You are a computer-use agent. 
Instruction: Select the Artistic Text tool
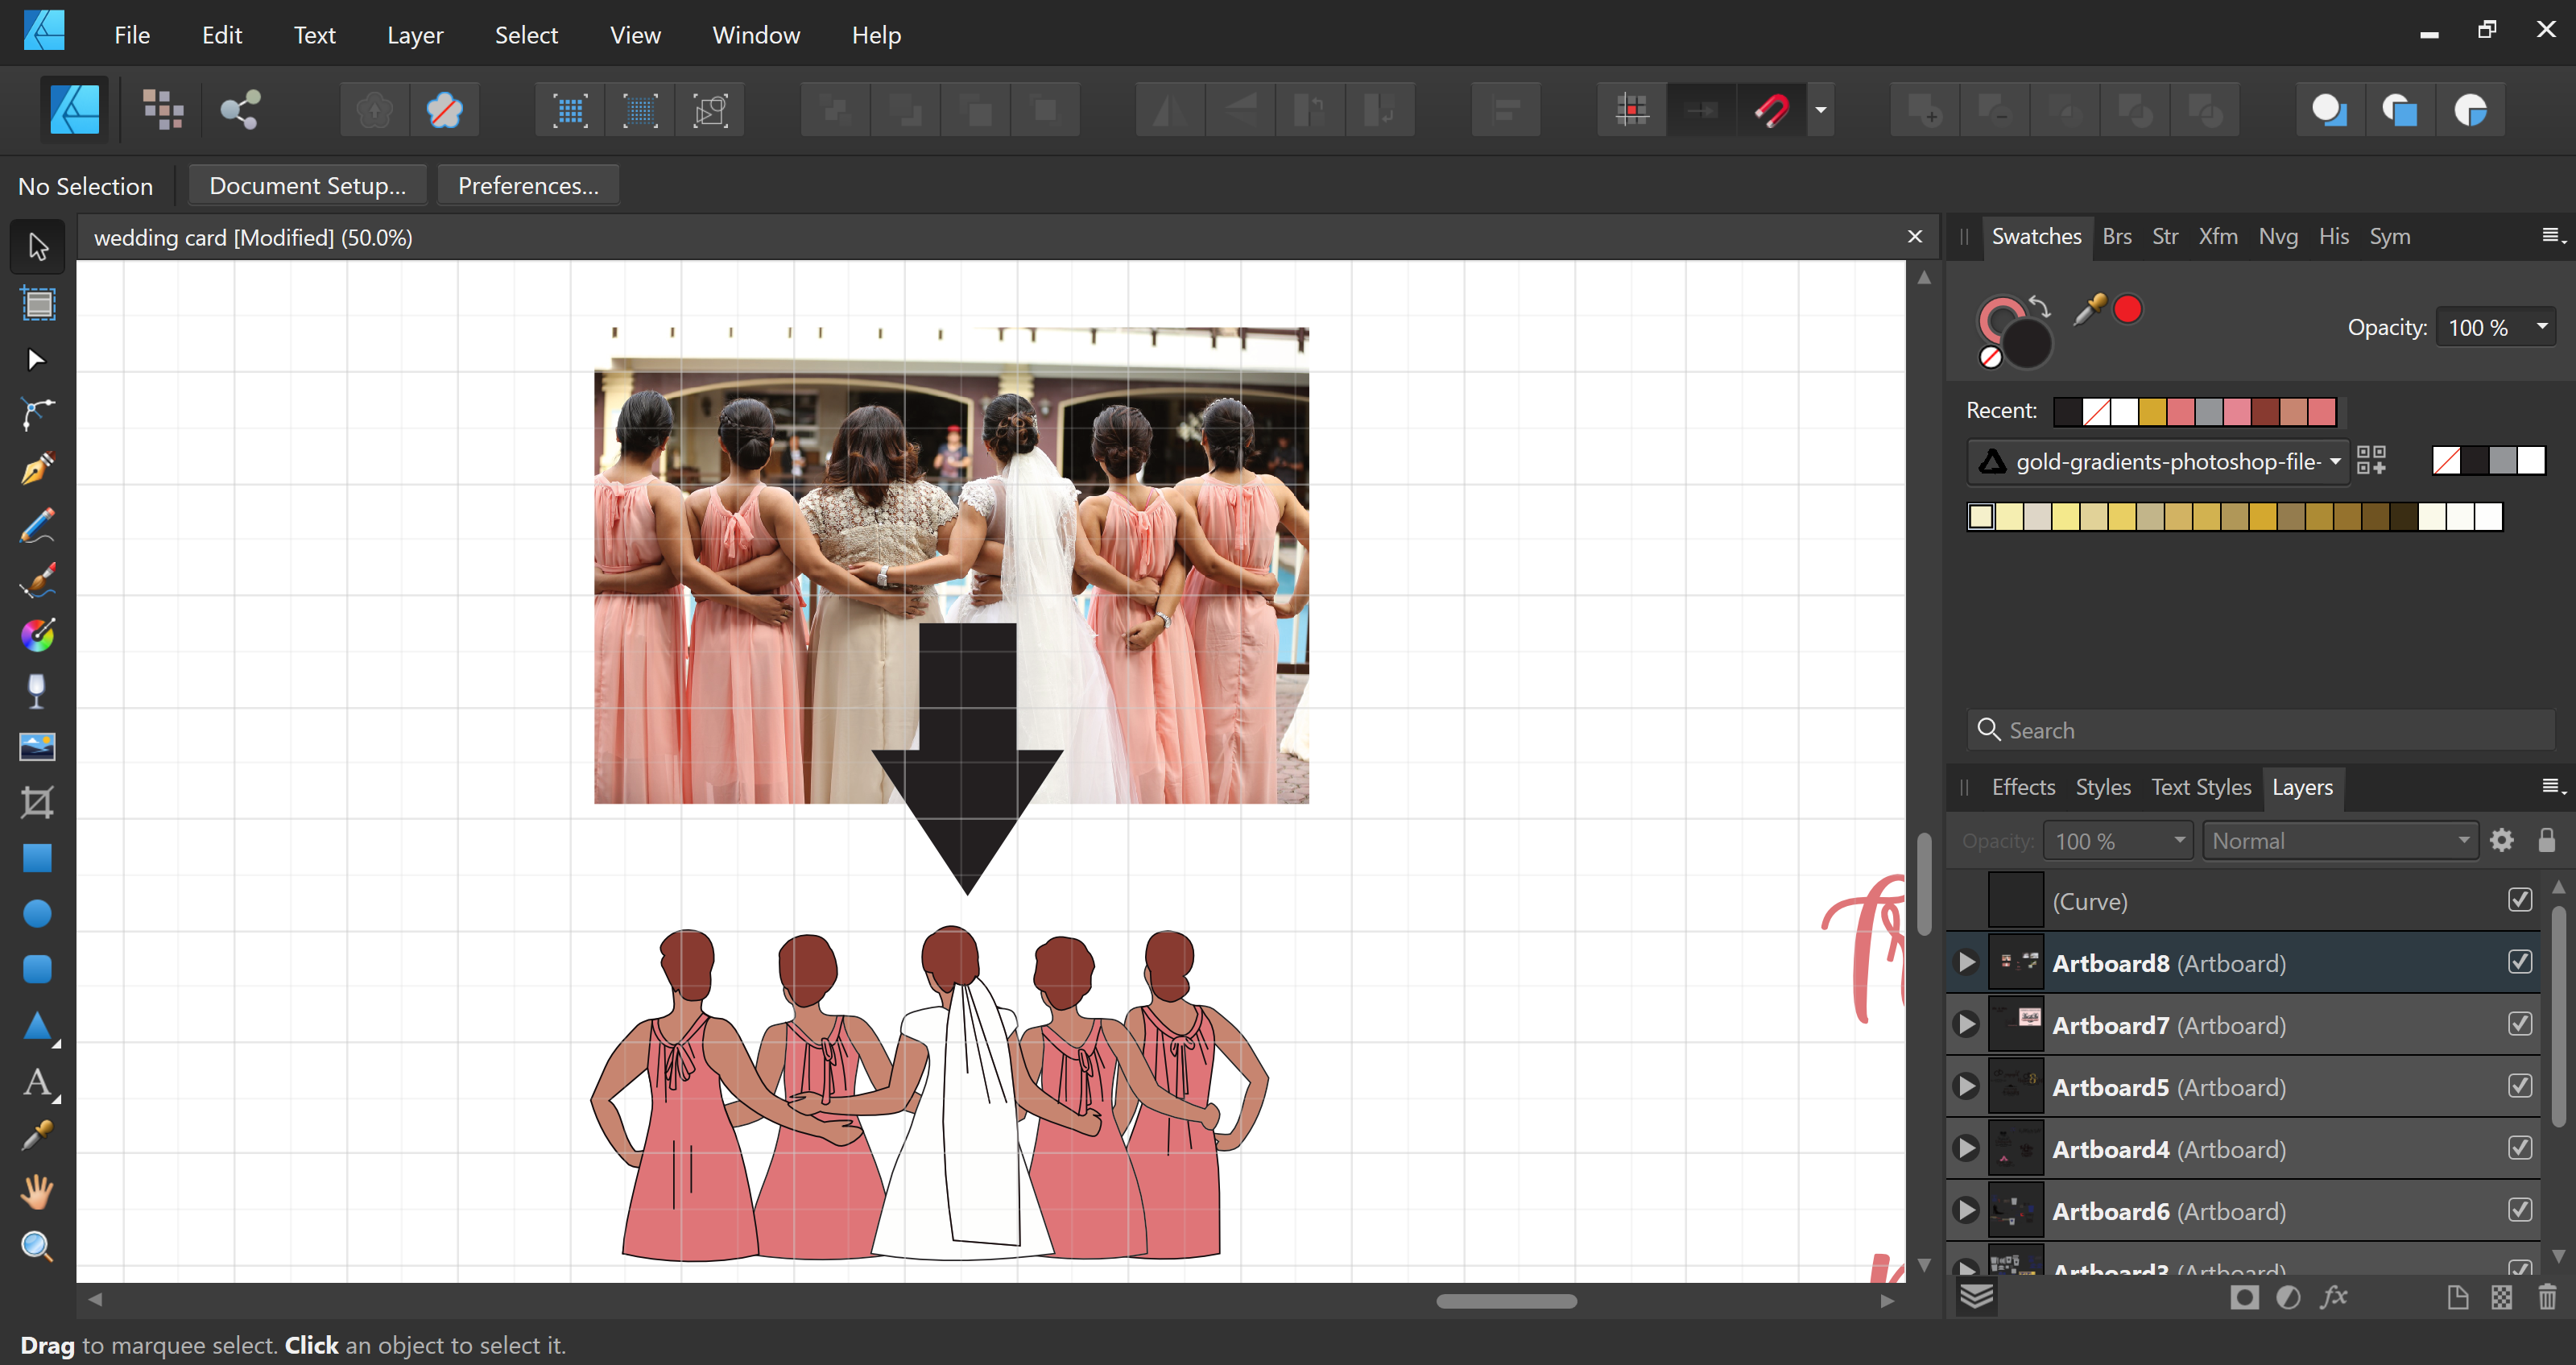coord(38,1082)
